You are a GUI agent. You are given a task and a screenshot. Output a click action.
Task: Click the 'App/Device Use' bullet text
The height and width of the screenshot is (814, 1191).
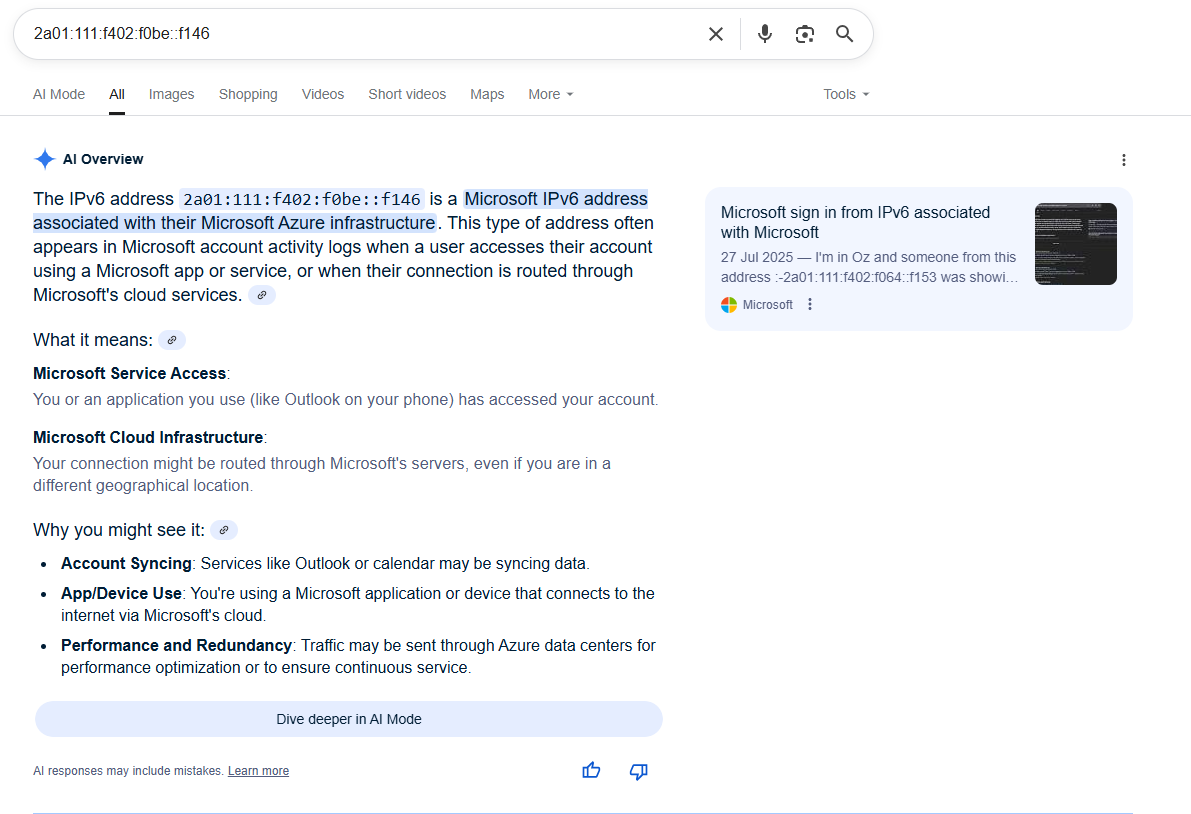tap(122, 593)
